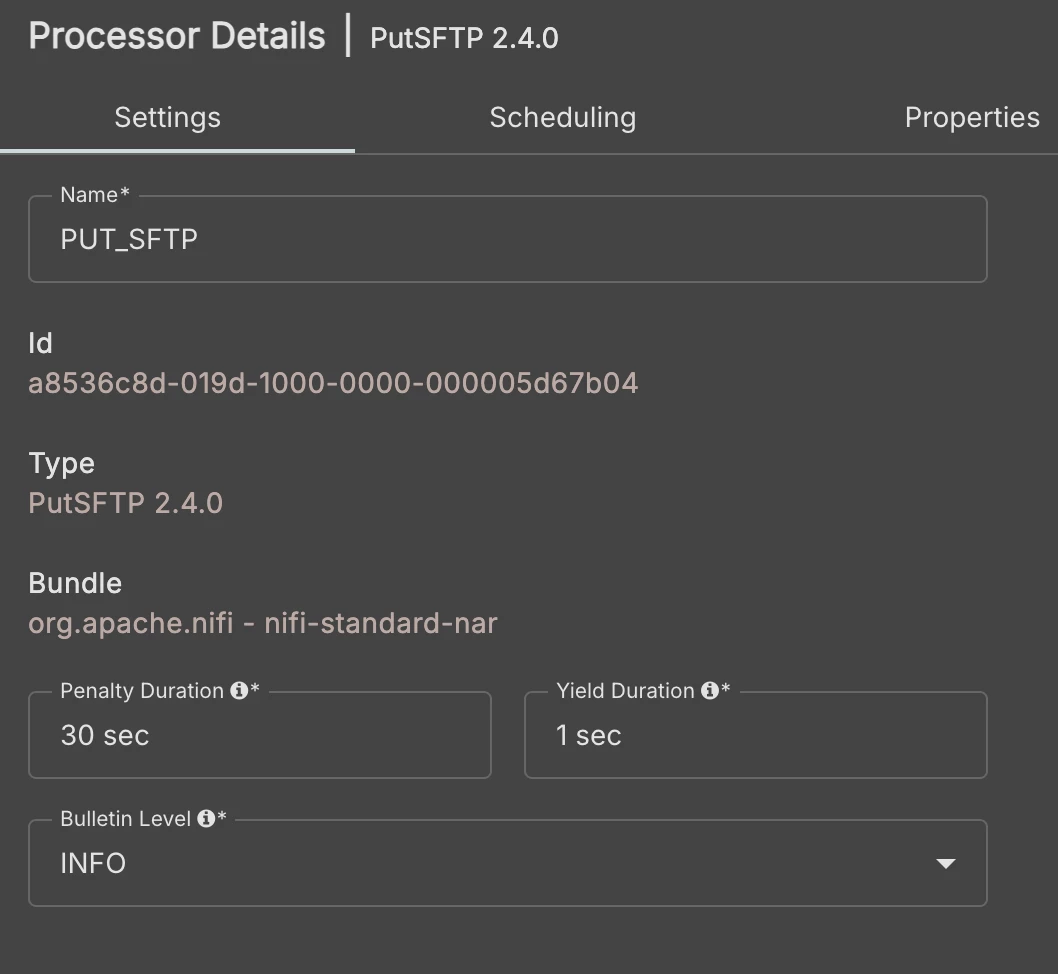1058x974 pixels.
Task: Select the Type value PutSFTP 2.4.0
Action: tap(126, 503)
